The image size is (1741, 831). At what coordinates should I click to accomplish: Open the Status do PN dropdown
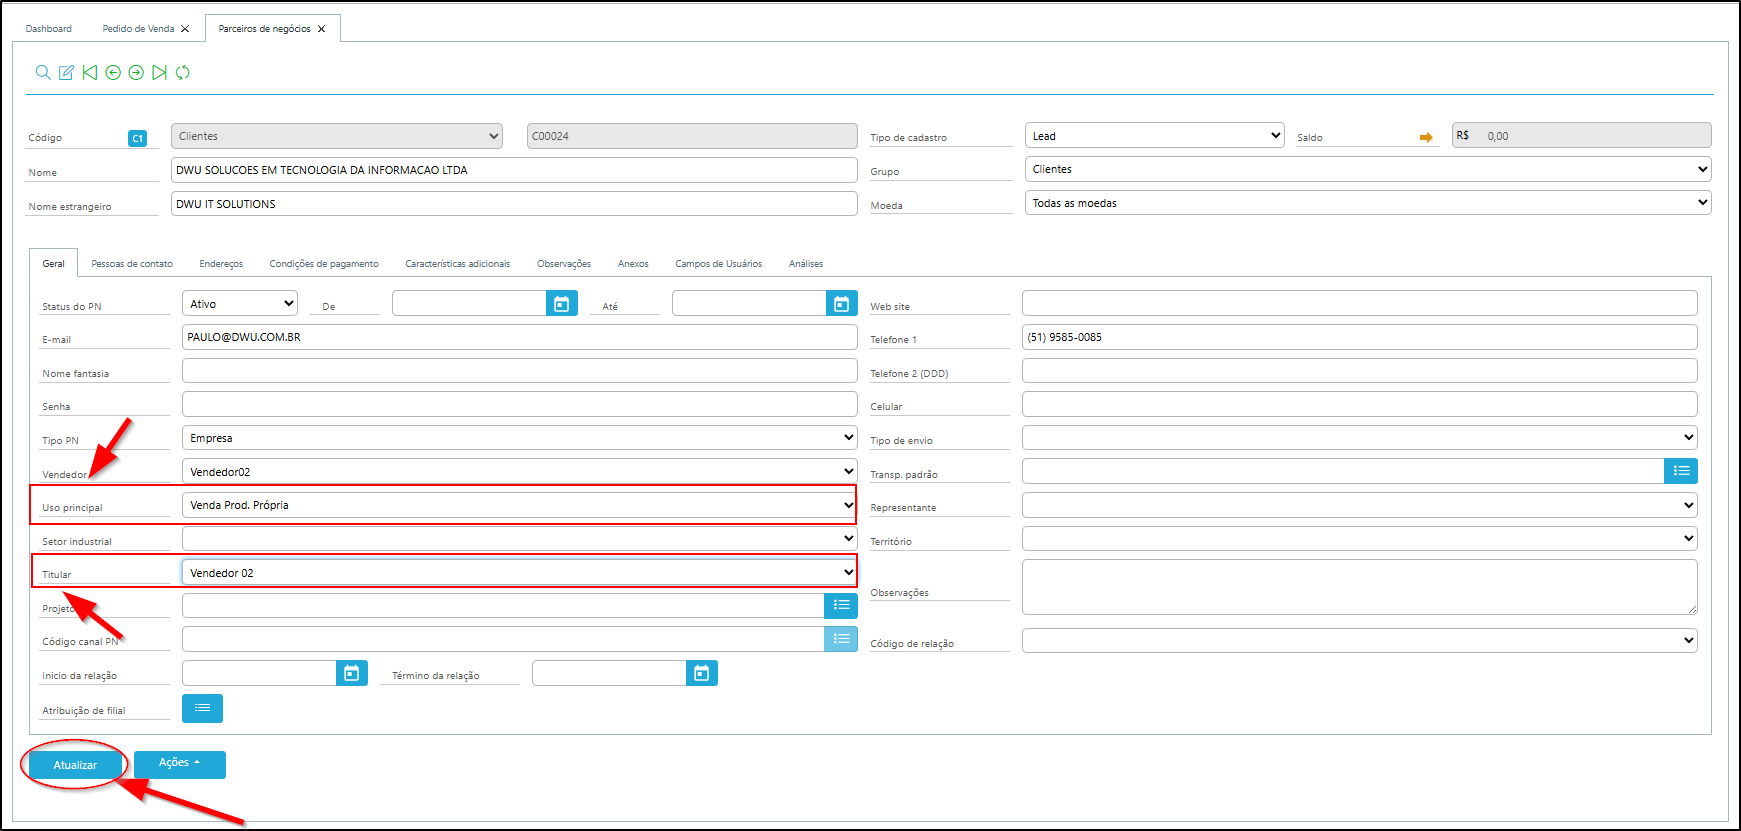click(x=240, y=303)
